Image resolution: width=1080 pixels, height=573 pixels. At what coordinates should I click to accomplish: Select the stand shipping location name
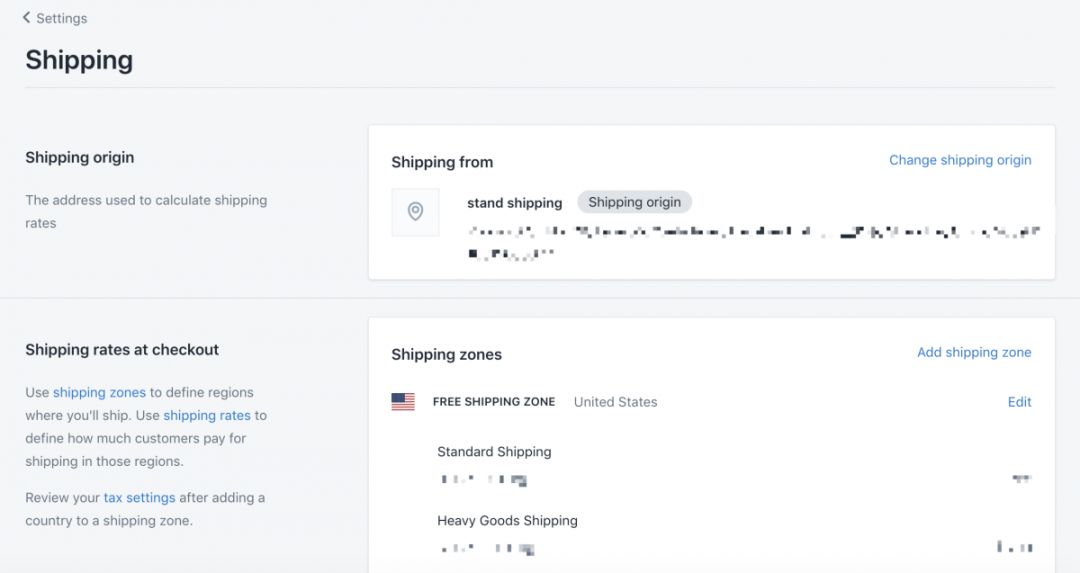pyautogui.click(x=514, y=203)
